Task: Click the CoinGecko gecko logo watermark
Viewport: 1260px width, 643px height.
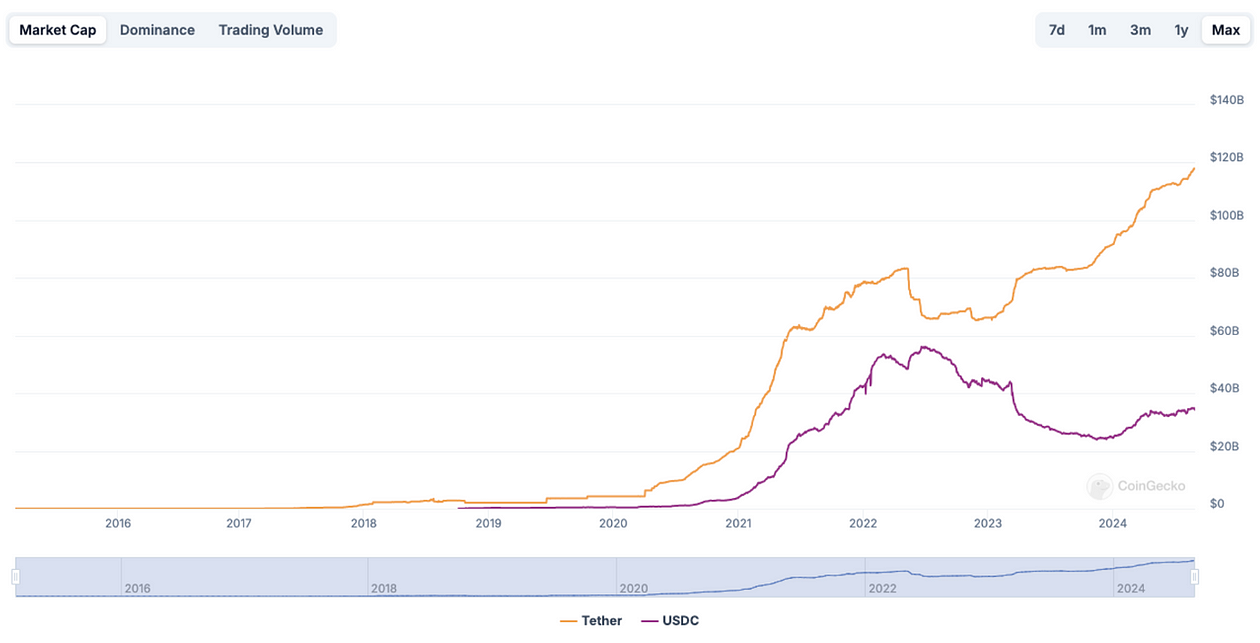Action: (1100, 487)
